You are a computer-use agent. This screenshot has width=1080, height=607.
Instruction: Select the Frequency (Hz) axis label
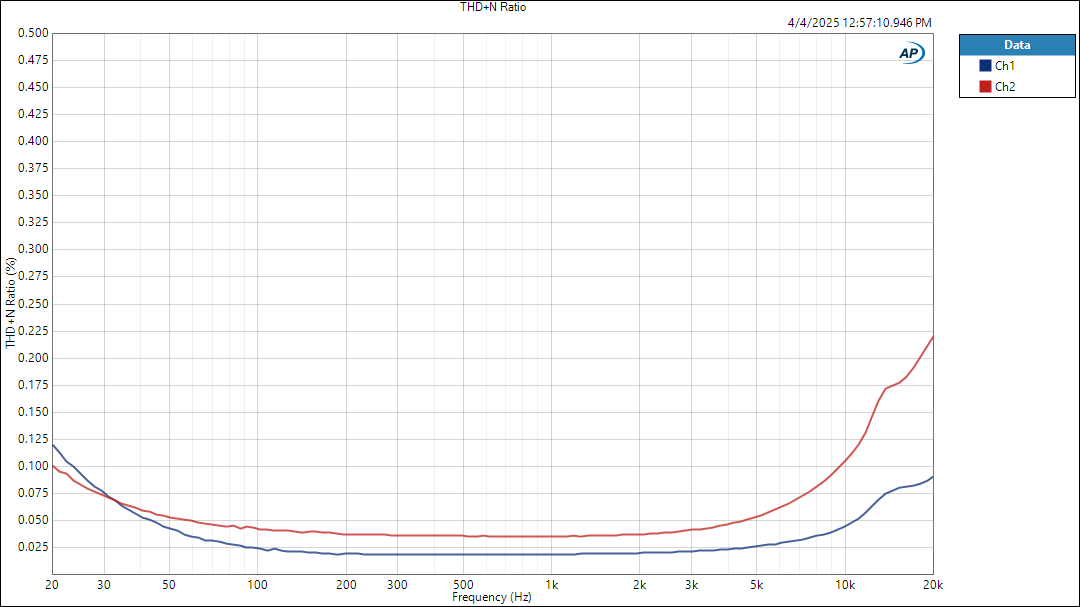(x=492, y=597)
